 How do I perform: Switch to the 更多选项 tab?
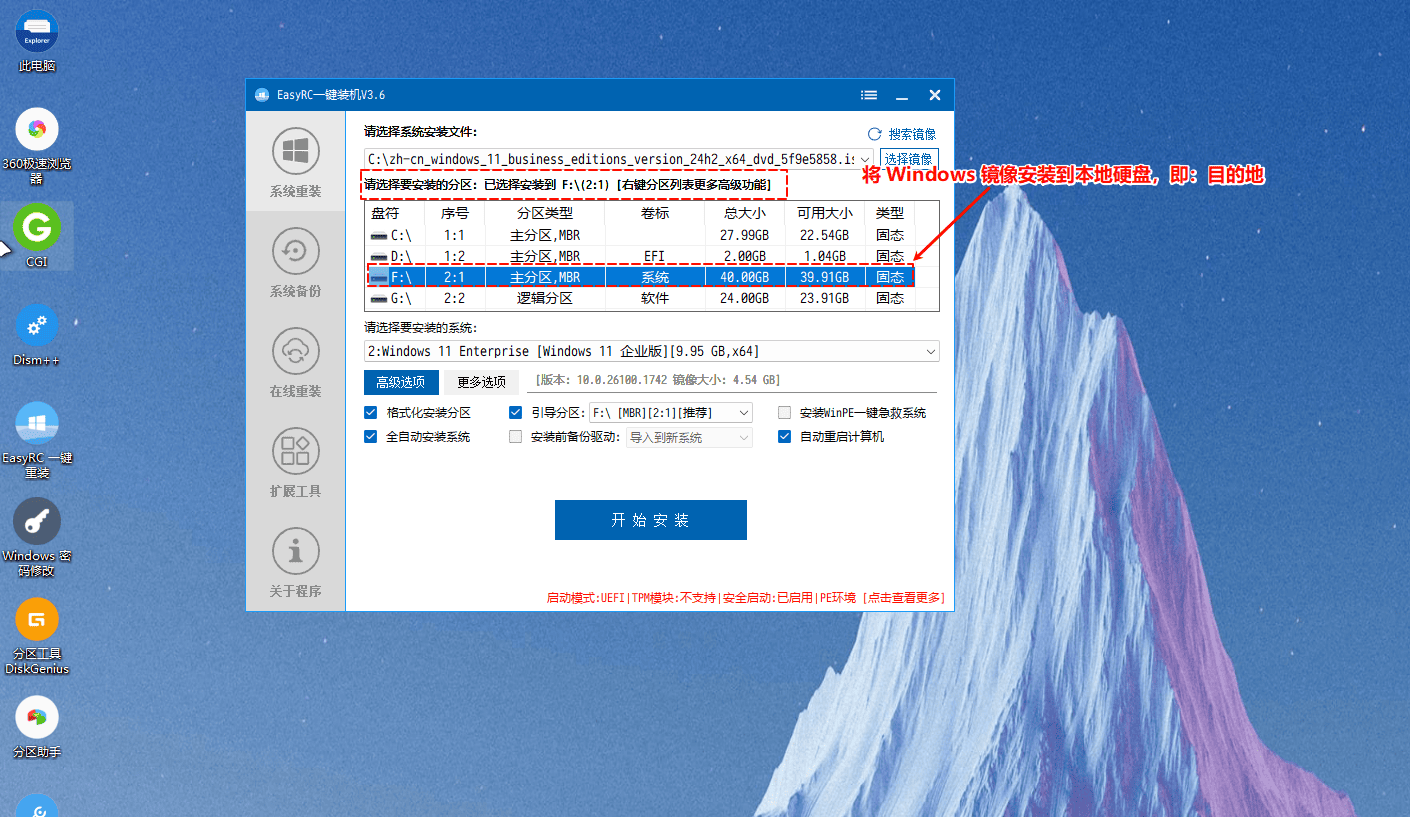[481, 382]
